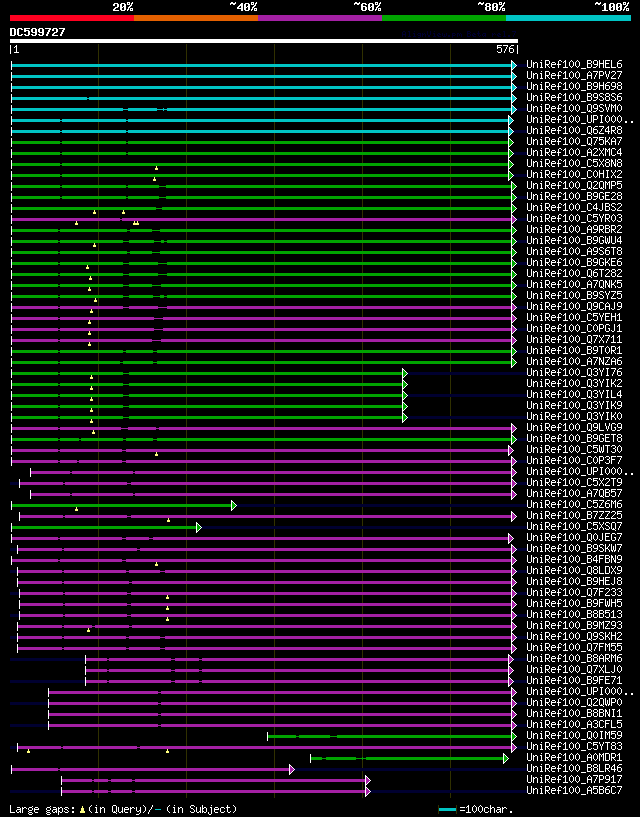
Task: Select the green arrowhead on the Q3YI76 alignment
Action: pyautogui.click(x=405, y=373)
